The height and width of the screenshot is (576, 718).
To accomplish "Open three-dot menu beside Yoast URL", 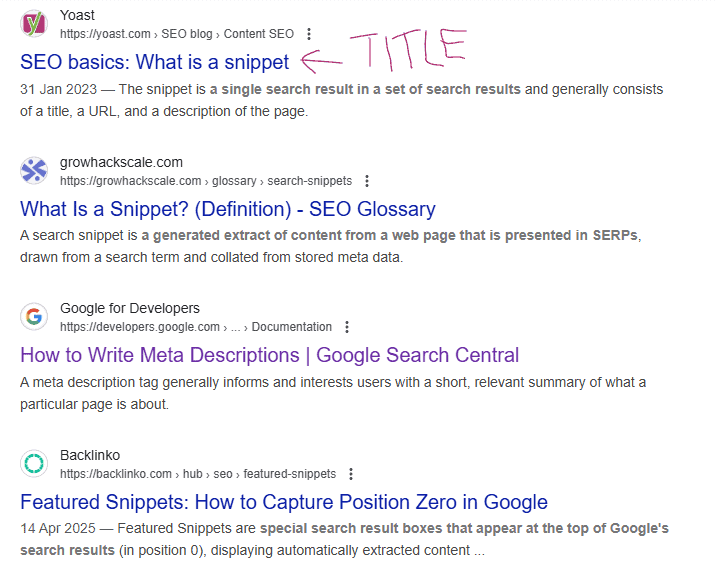I will click(309, 34).
